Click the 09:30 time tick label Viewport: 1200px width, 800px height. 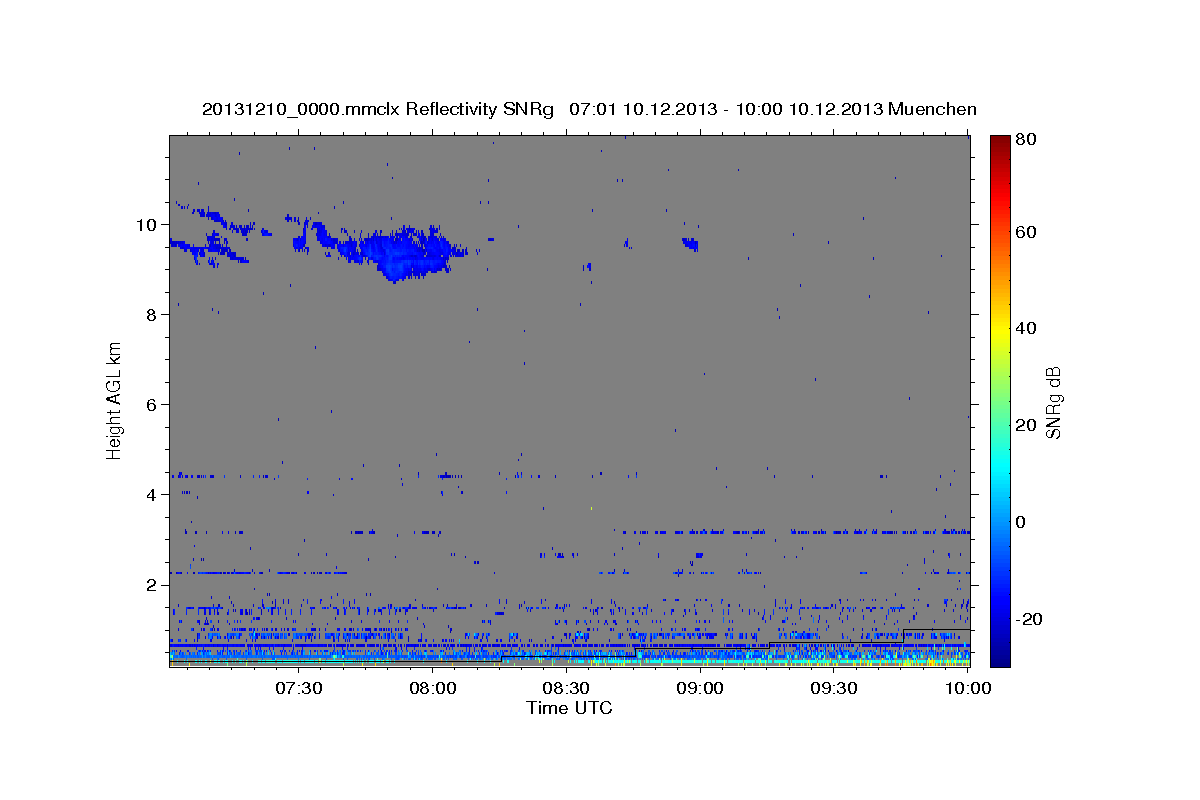click(834, 688)
